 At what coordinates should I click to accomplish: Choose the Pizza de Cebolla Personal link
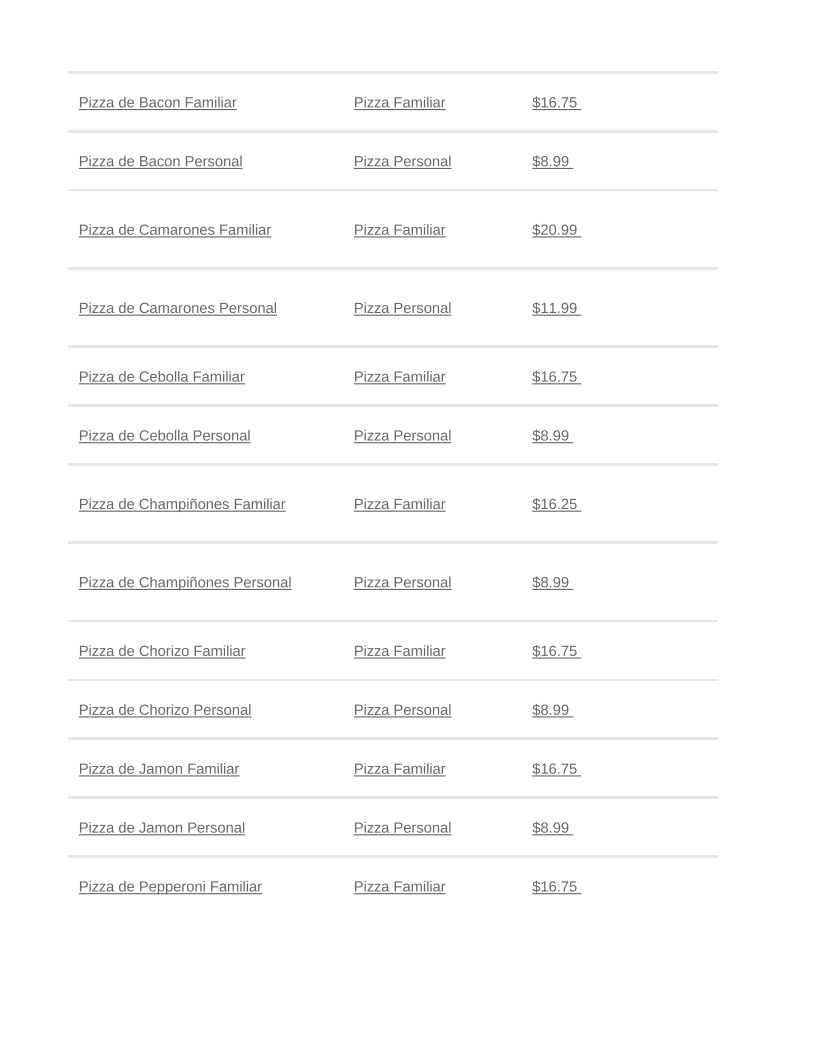point(164,436)
